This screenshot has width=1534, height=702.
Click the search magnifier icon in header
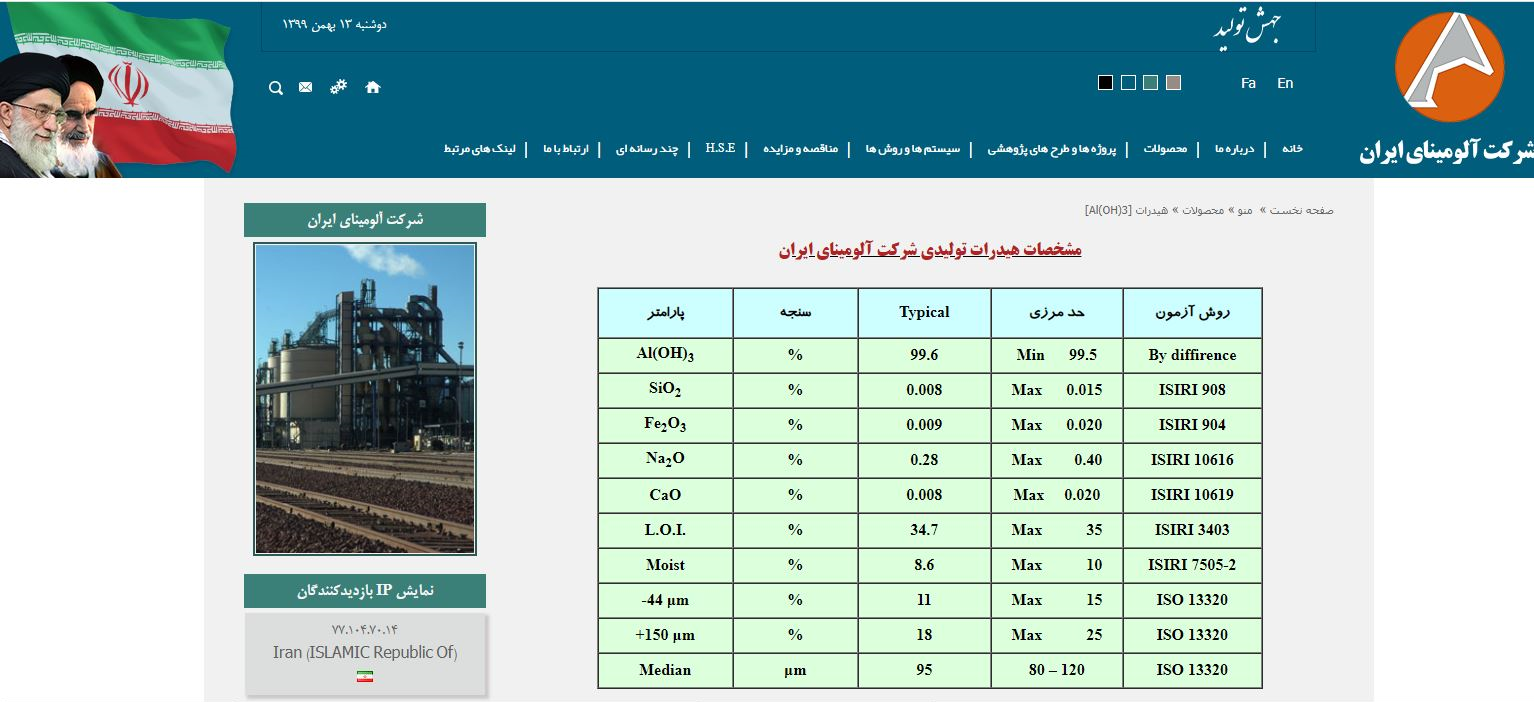click(x=276, y=88)
